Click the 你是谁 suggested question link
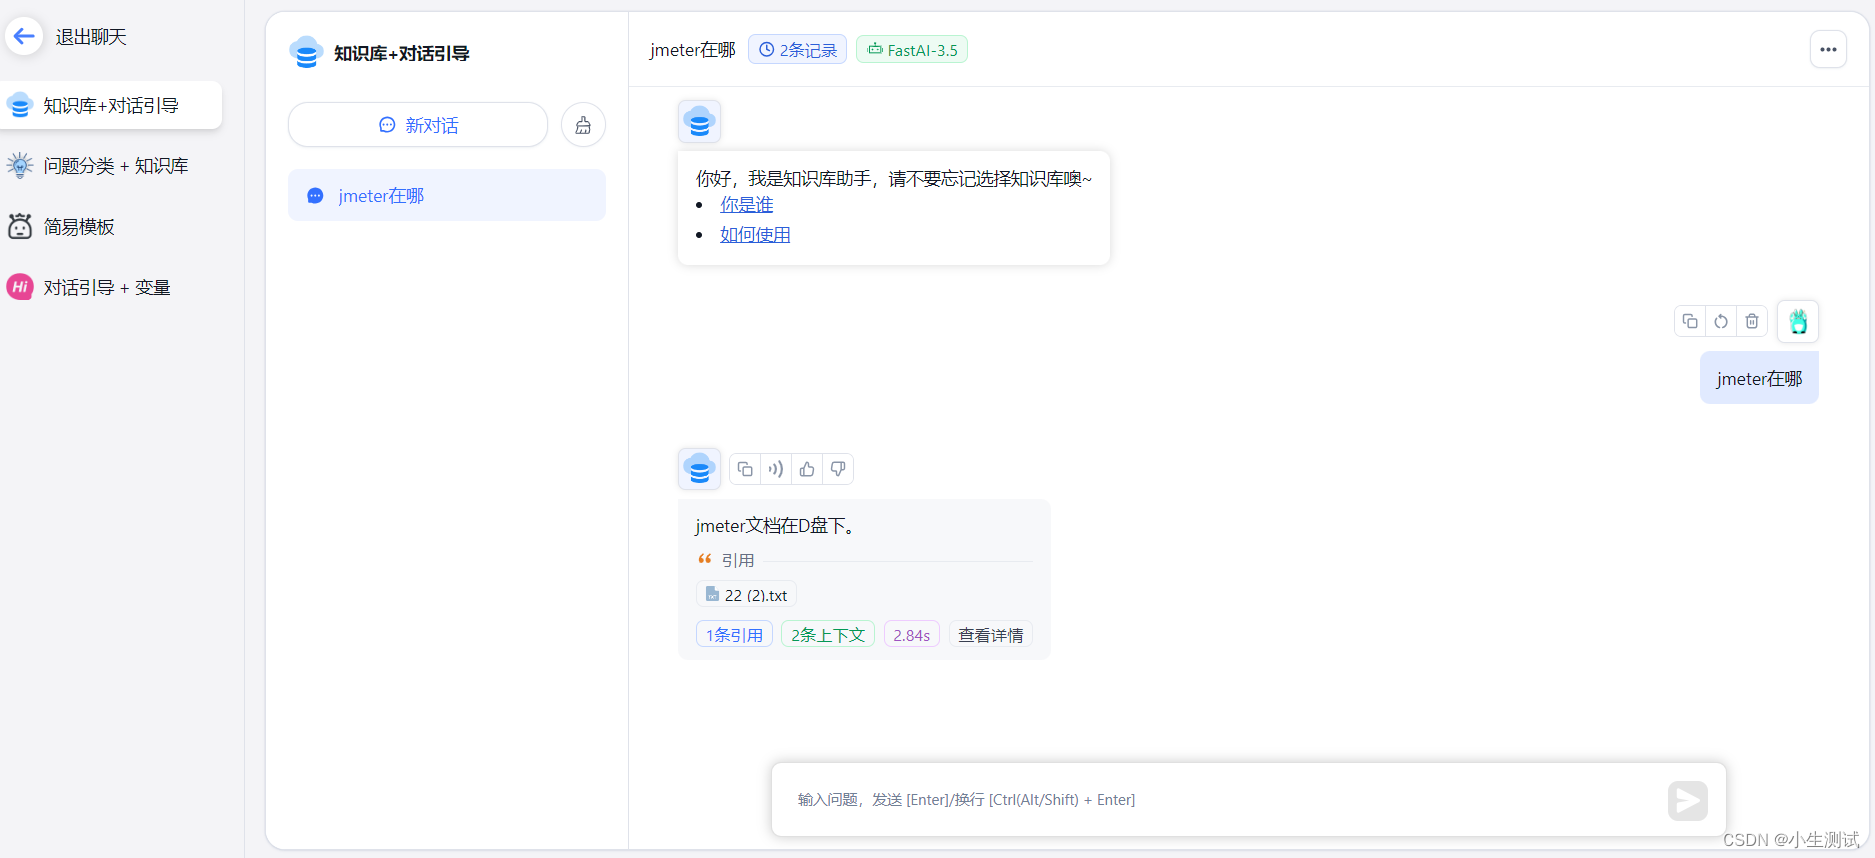This screenshot has width=1875, height=858. coord(746,205)
